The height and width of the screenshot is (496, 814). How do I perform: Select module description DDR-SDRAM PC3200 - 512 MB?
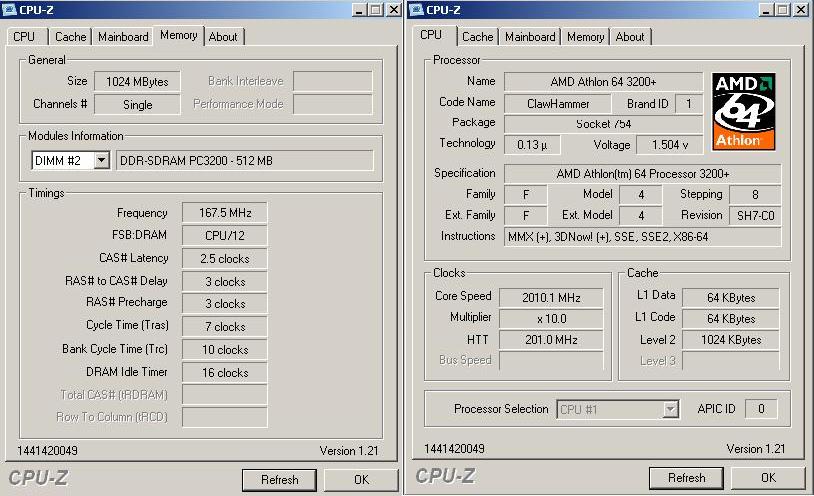(x=245, y=160)
